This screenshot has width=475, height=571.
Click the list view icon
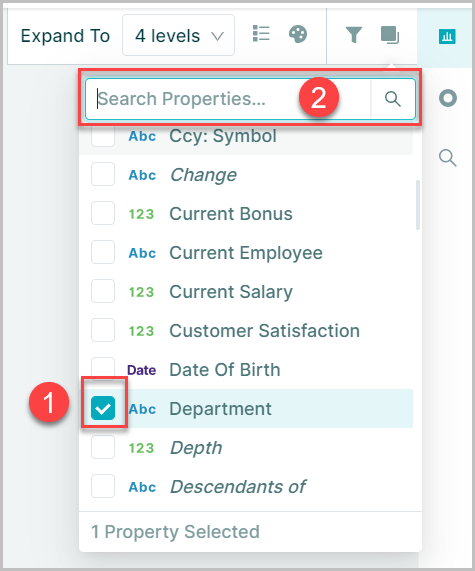coord(261,34)
